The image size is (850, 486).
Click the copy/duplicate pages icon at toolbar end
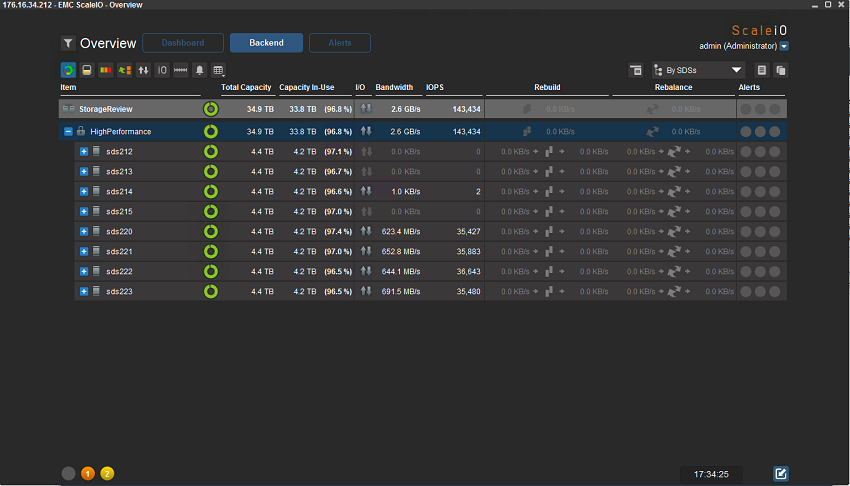781,70
